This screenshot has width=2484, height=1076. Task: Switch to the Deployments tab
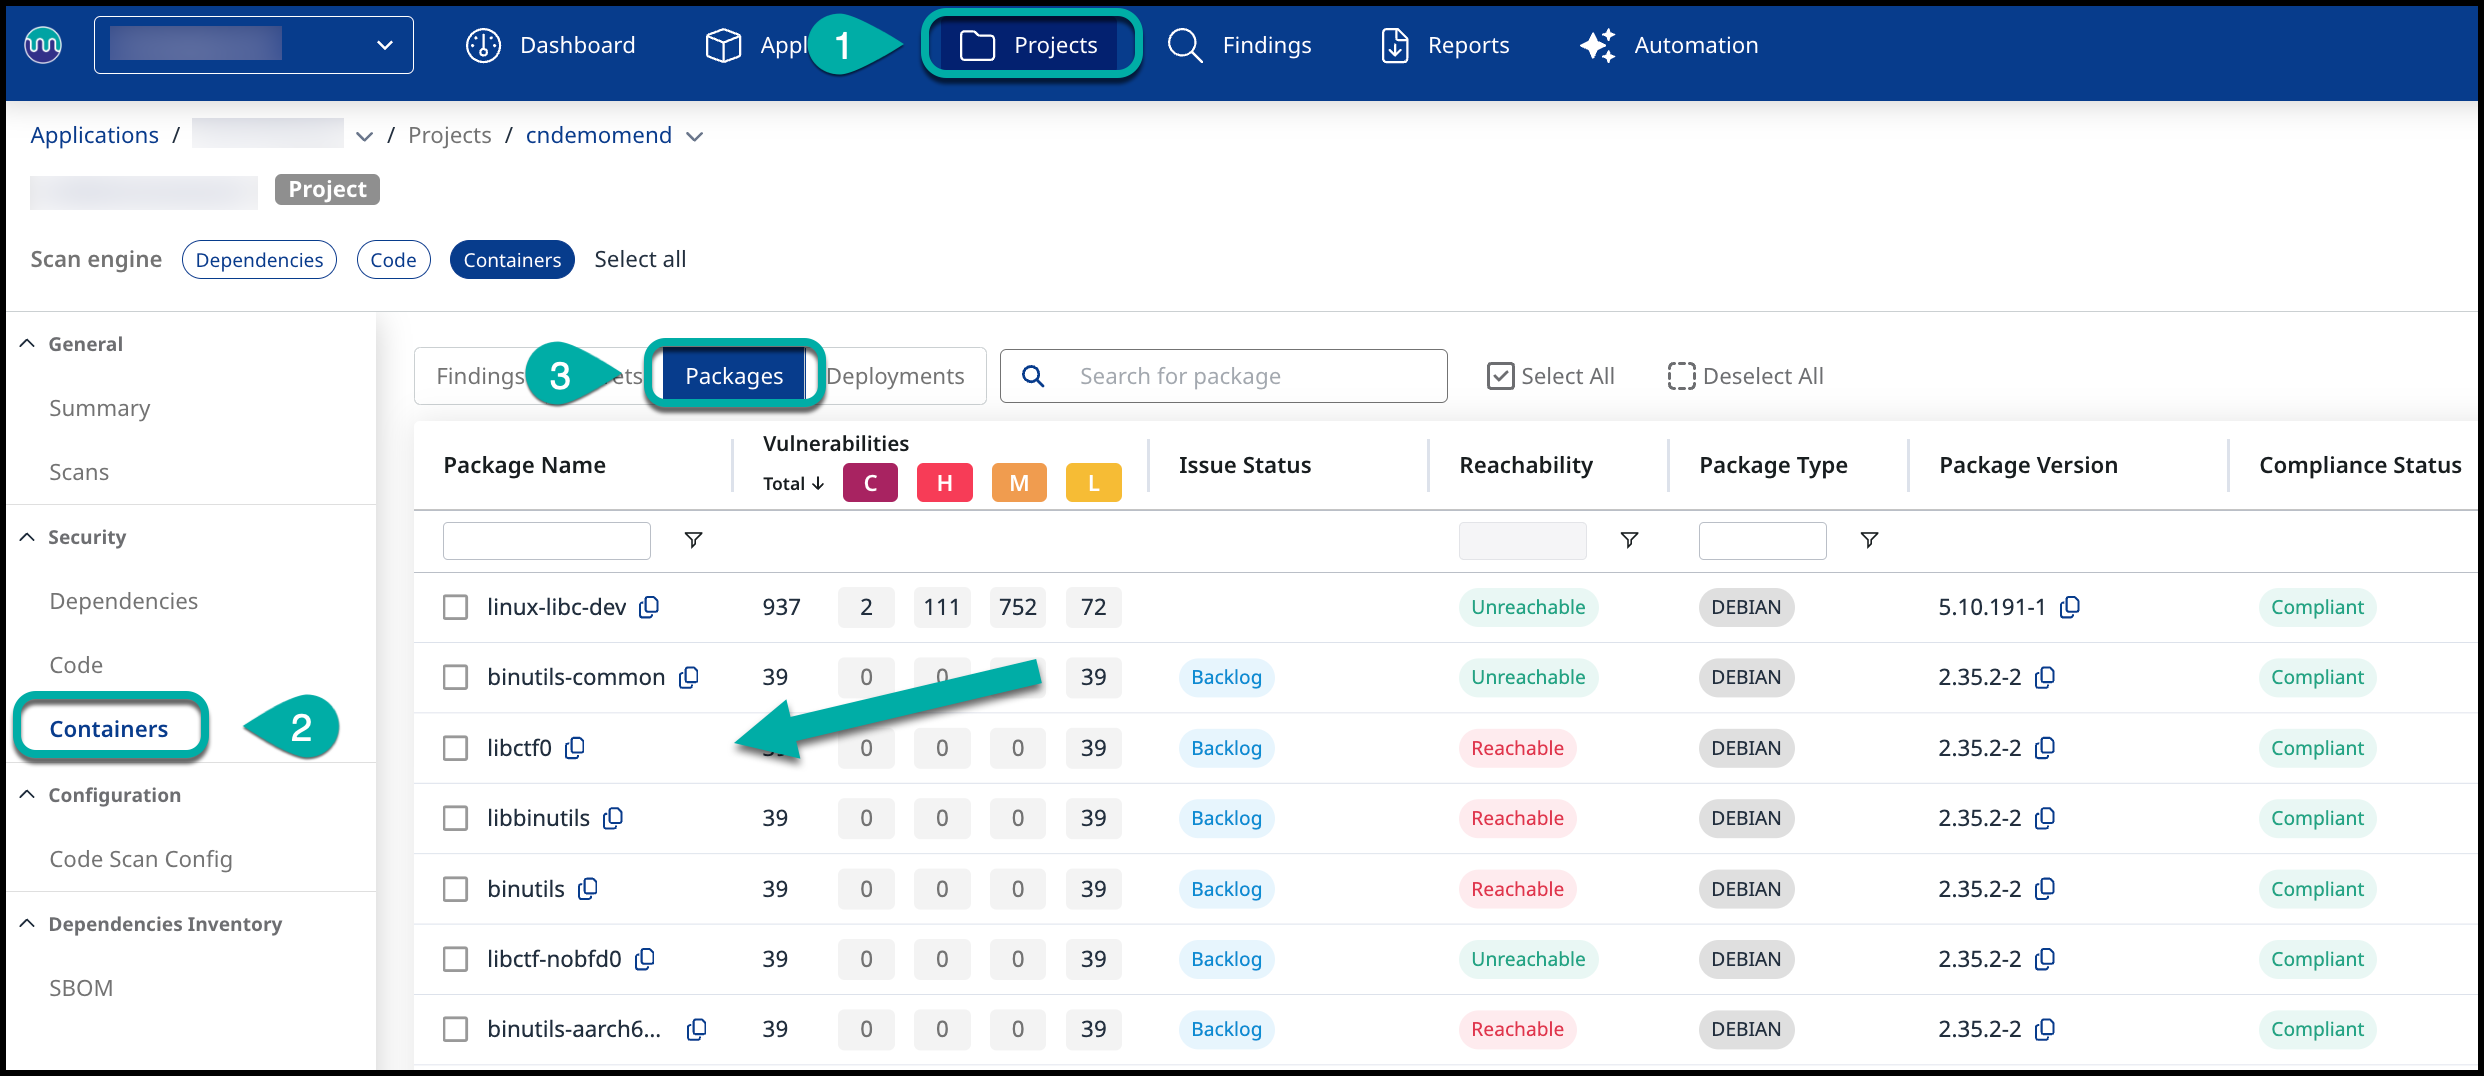895,376
